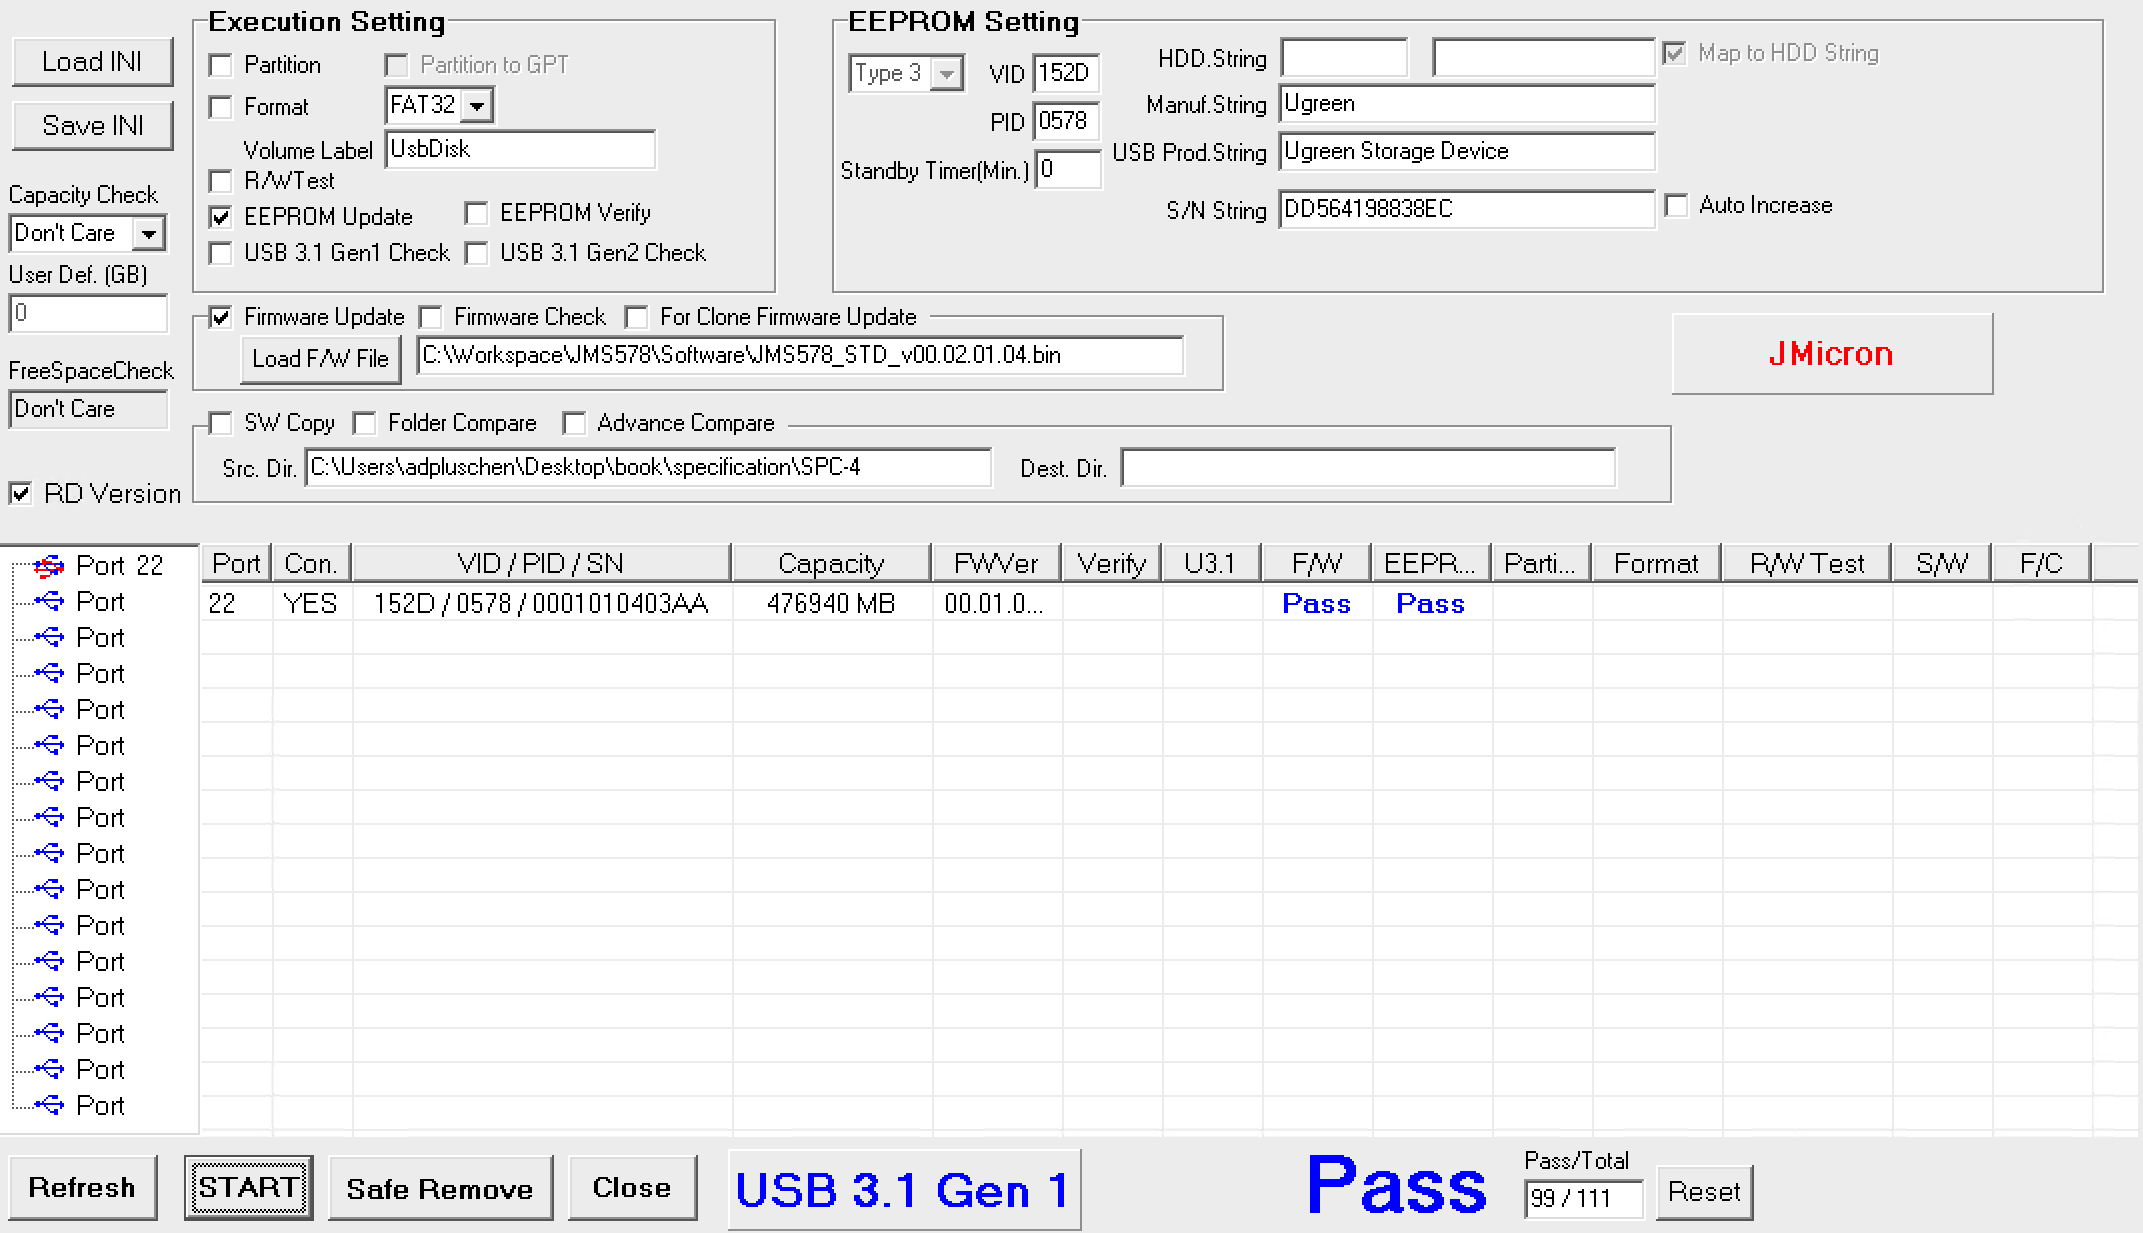
Task: Click the Volume Label field
Action: pyautogui.click(x=520, y=150)
